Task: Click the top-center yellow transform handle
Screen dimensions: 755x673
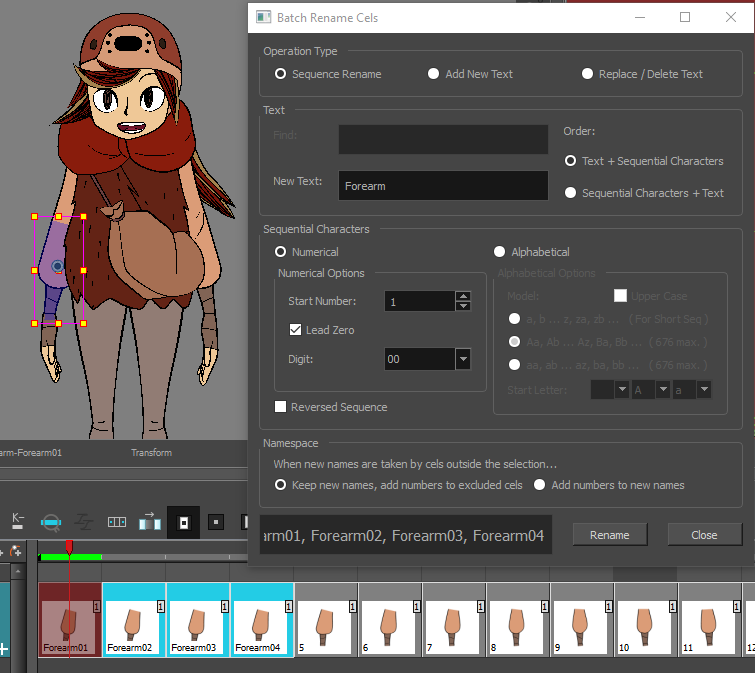Action: 59,217
